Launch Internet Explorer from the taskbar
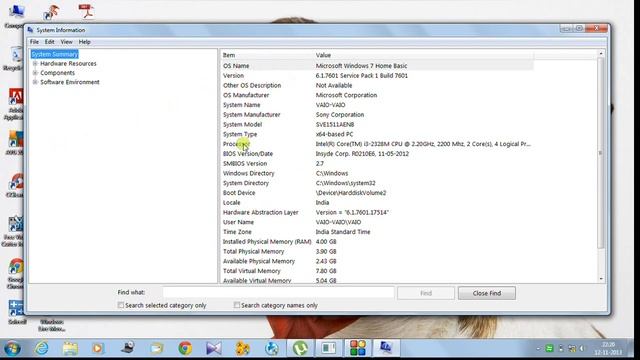 tap(41, 348)
